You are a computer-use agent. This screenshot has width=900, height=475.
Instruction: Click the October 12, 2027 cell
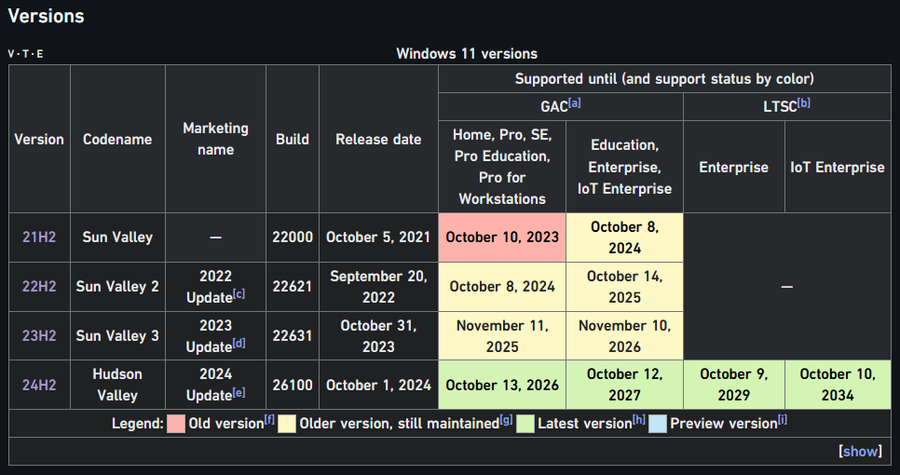point(624,385)
